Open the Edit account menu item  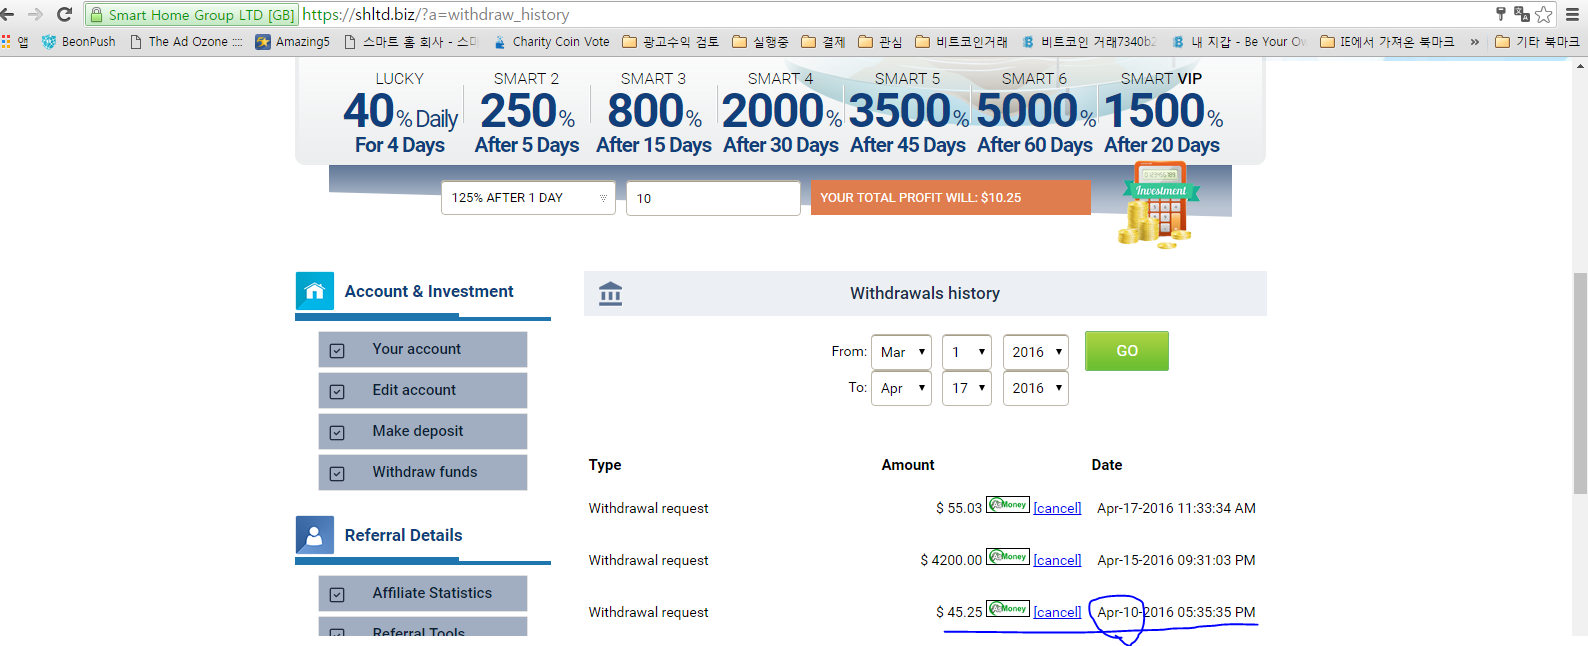tap(414, 390)
